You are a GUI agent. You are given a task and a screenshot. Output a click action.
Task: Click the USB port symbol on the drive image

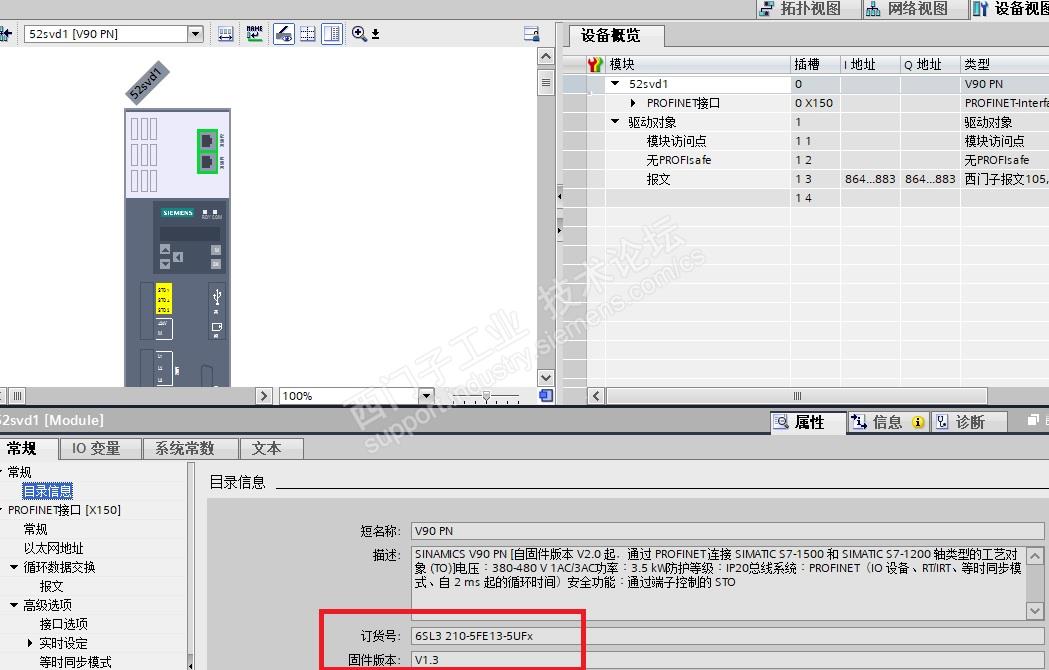217,297
